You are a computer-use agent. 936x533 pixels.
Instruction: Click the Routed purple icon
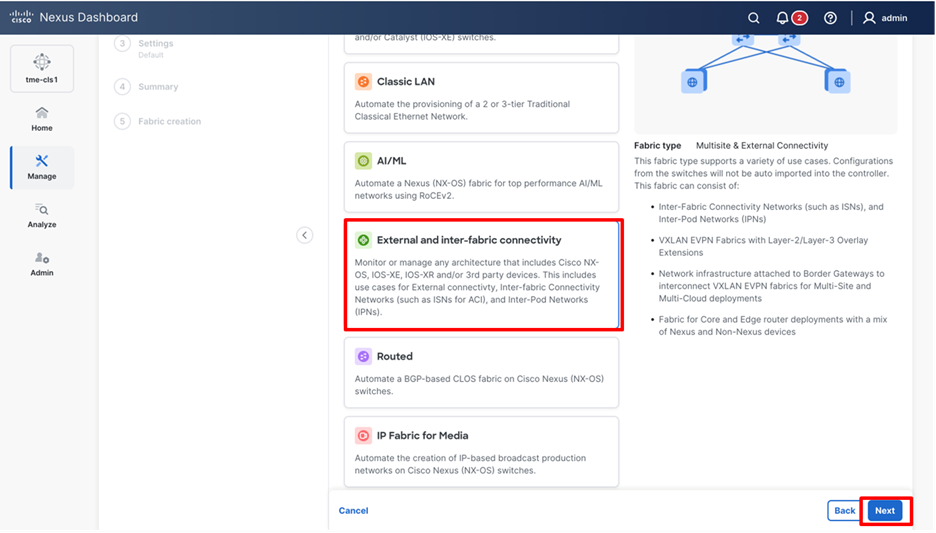(x=363, y=356)
